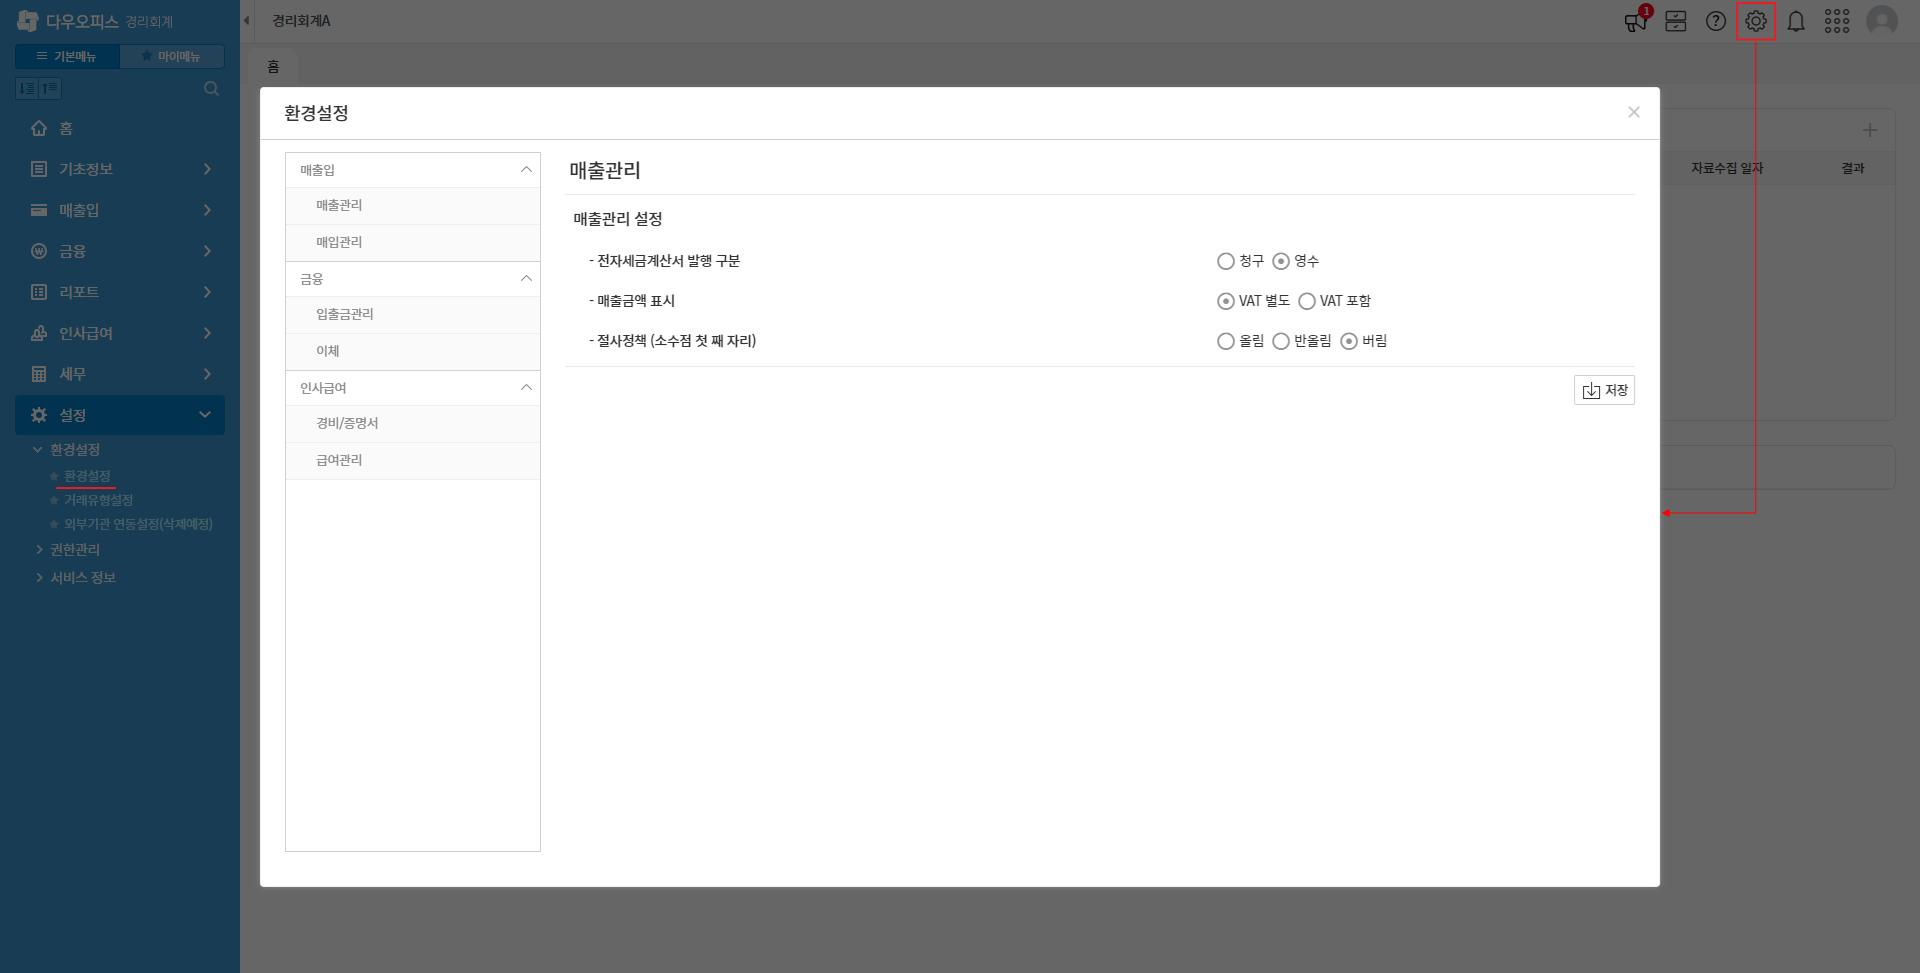
Task: Click the sidebar collapse arrow icon
Action: (x=246, y=21)
